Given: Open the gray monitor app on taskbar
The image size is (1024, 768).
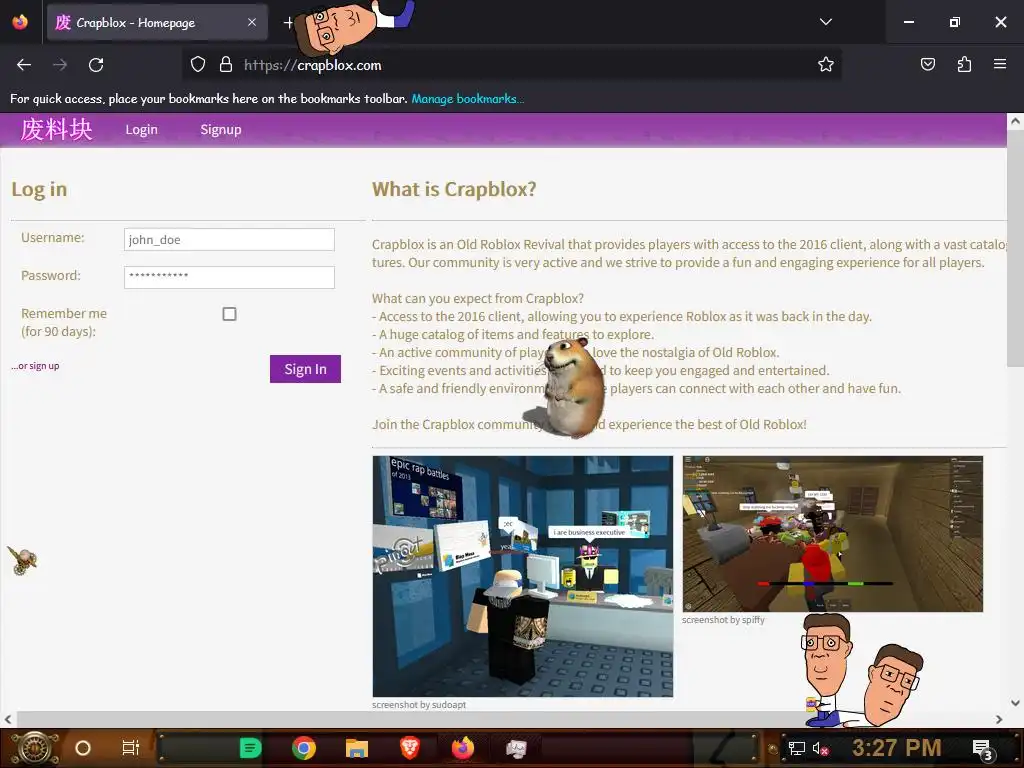Looking at the screenshot, I should pyautogui.click(x=516, y=748).
